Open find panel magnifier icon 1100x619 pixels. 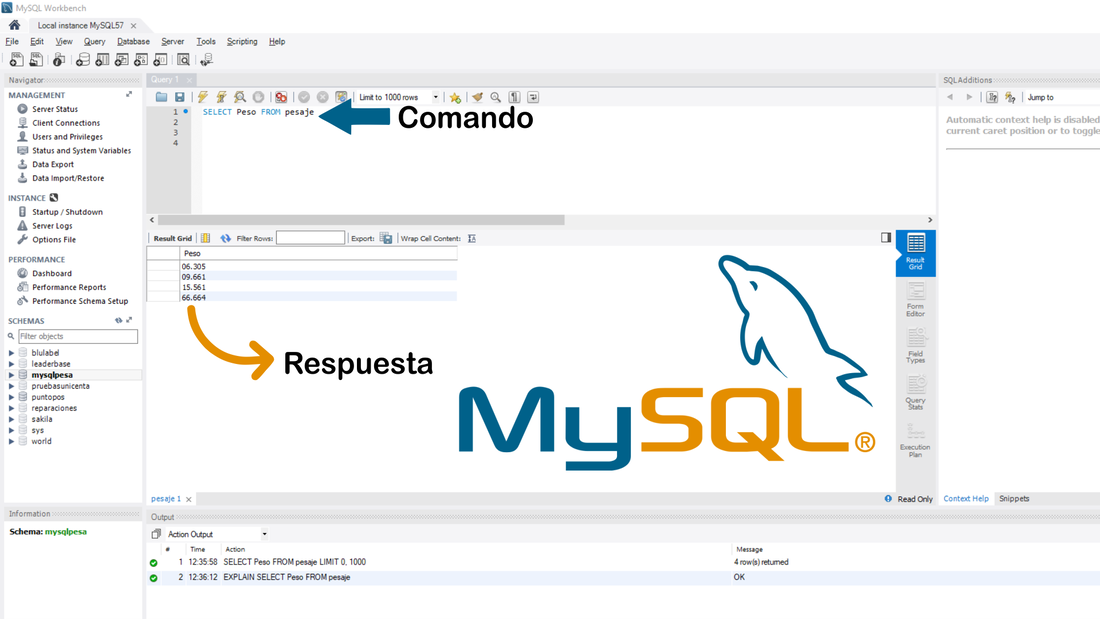point(496,97)
